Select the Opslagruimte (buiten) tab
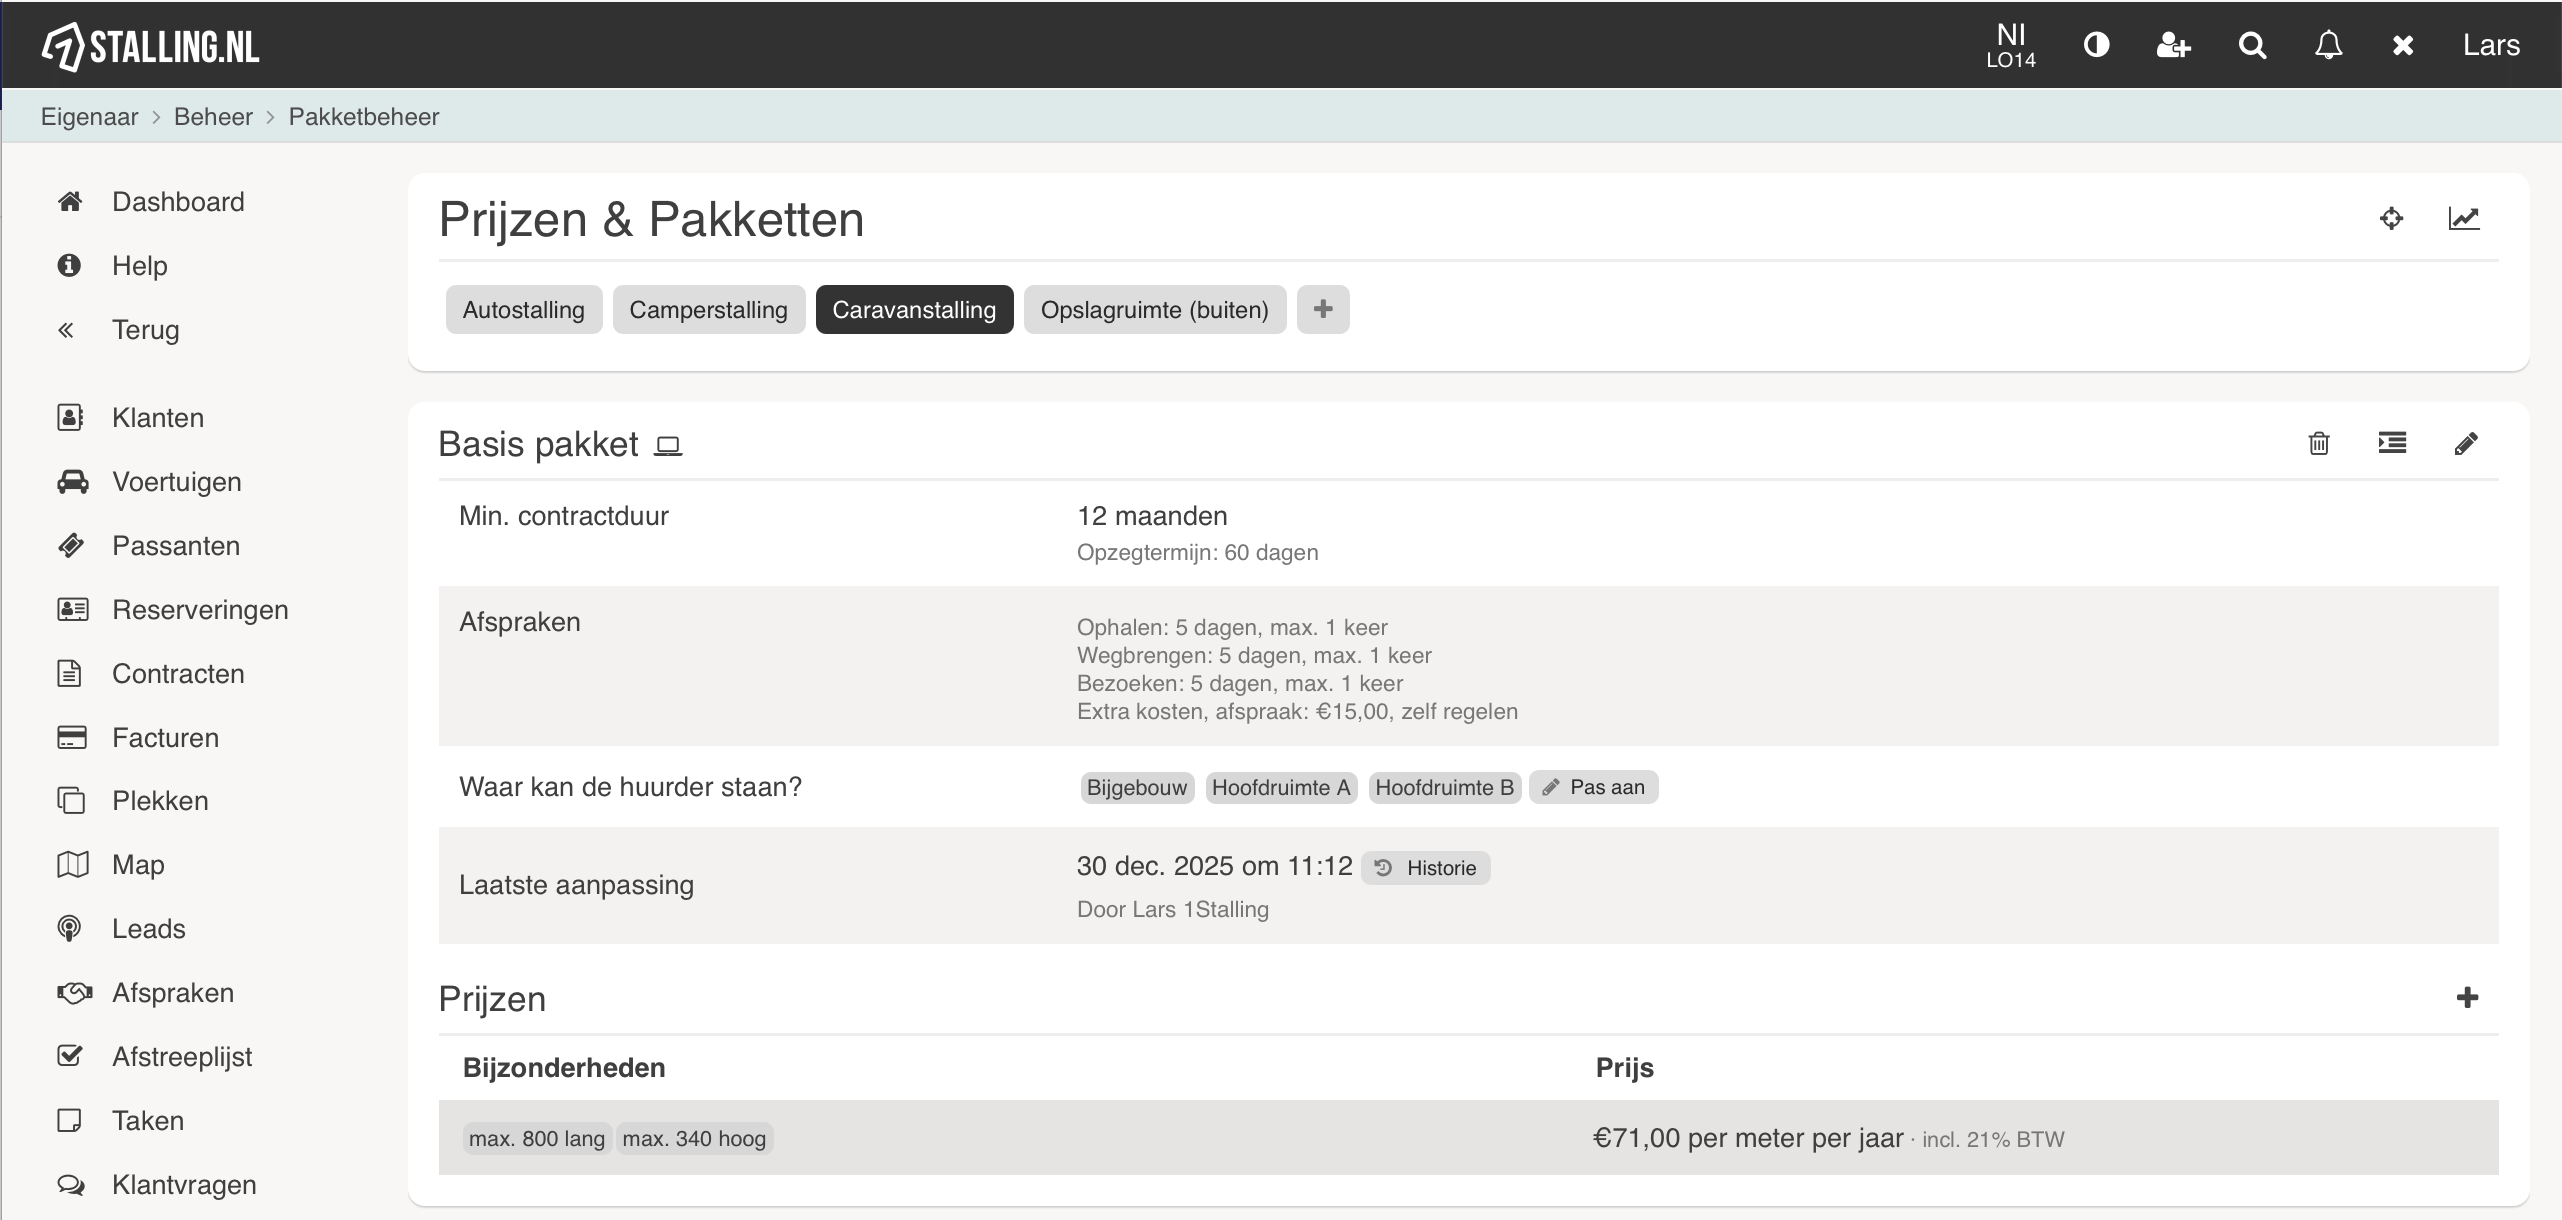Screen dimensions: 2562x1220 (1154, 310)
